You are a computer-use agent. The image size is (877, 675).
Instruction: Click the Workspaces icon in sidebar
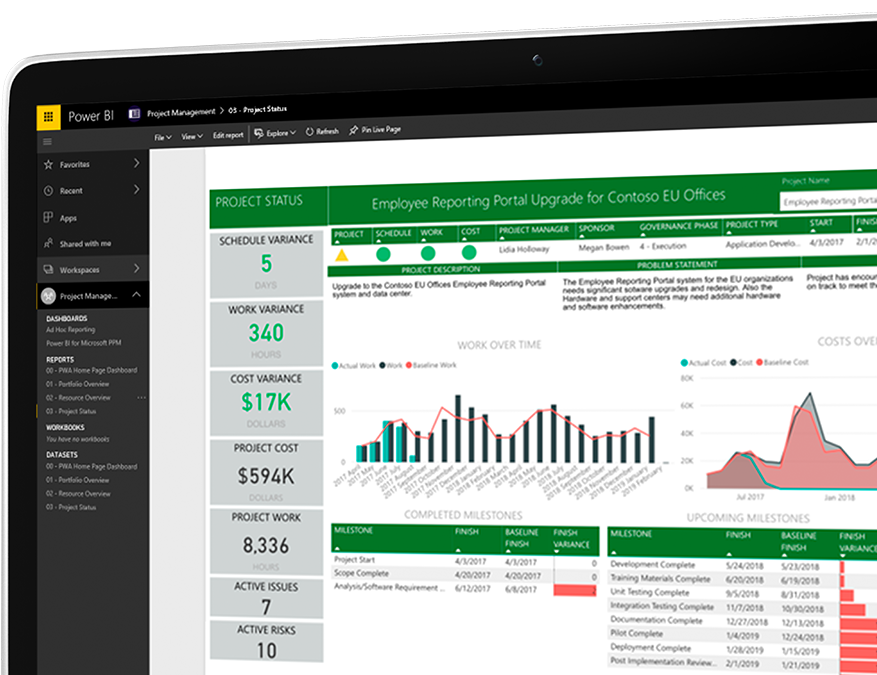click(48, 270)
